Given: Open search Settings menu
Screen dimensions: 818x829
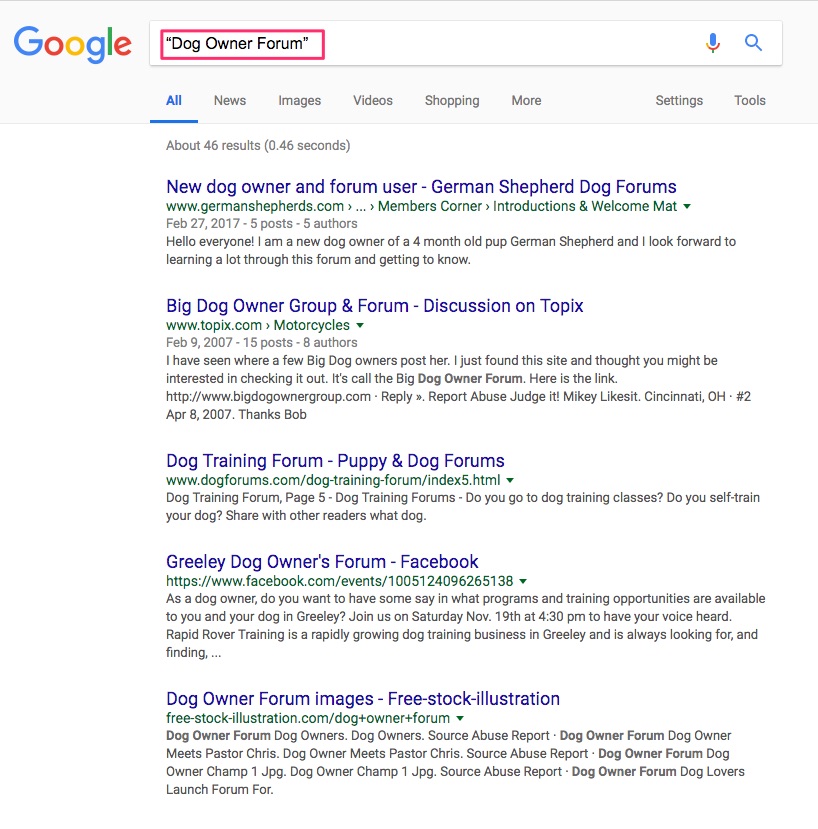Looking at the screenshot, I should coord(679,100).
